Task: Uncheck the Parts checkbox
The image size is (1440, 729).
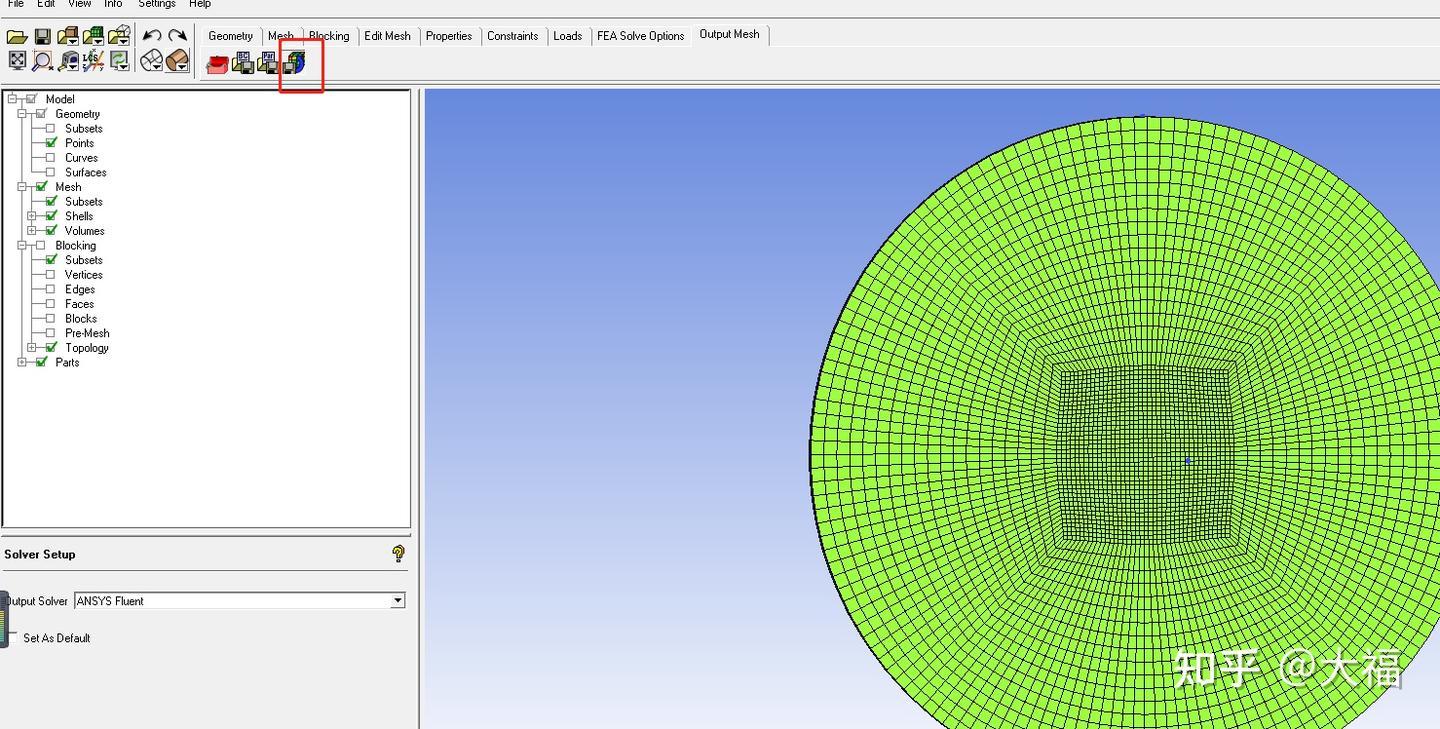Action: [x=41, y=362]
